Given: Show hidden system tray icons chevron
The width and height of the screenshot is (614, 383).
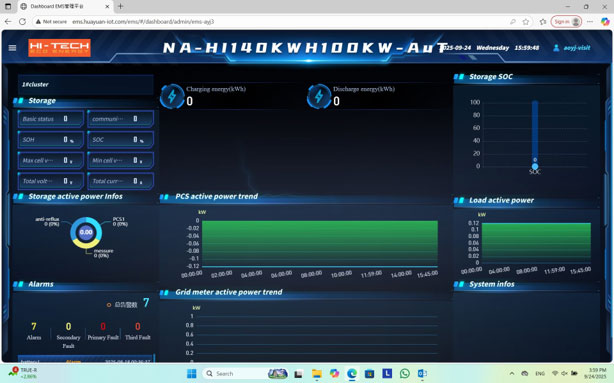Looking at the screenshot, I should [x=512, y=373].
